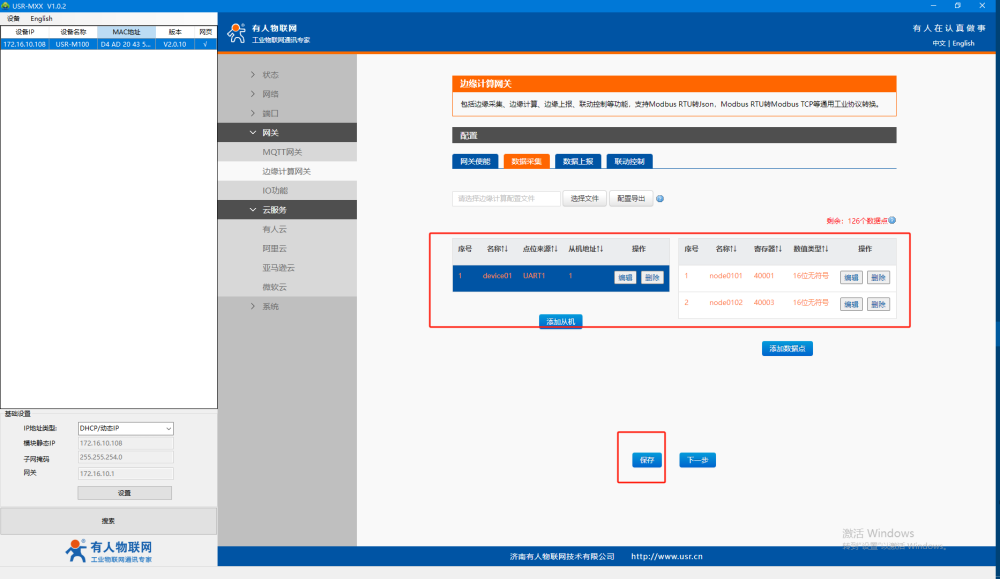Click the help icon next to remaining data points
Screen dimensions: 1000x579
[892, 220]
